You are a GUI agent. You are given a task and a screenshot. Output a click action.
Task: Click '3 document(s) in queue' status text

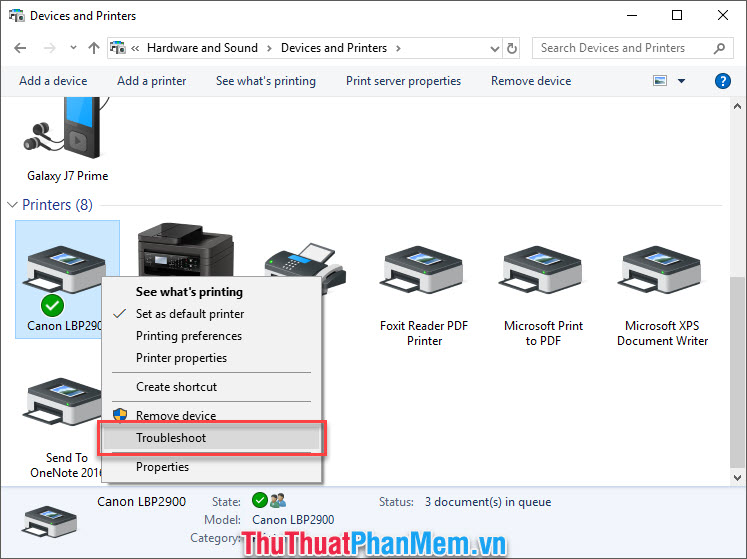pyautogui.click(x=488, y=502)
